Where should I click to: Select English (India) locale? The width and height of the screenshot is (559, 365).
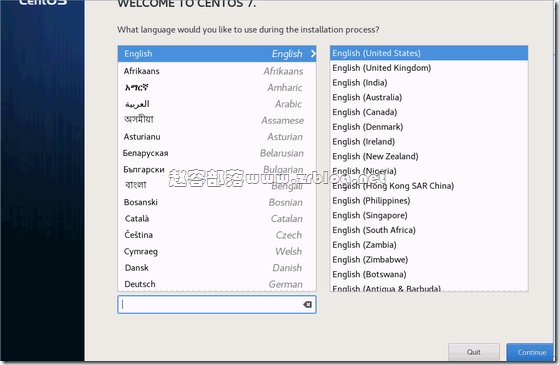(x=429, y=83)
